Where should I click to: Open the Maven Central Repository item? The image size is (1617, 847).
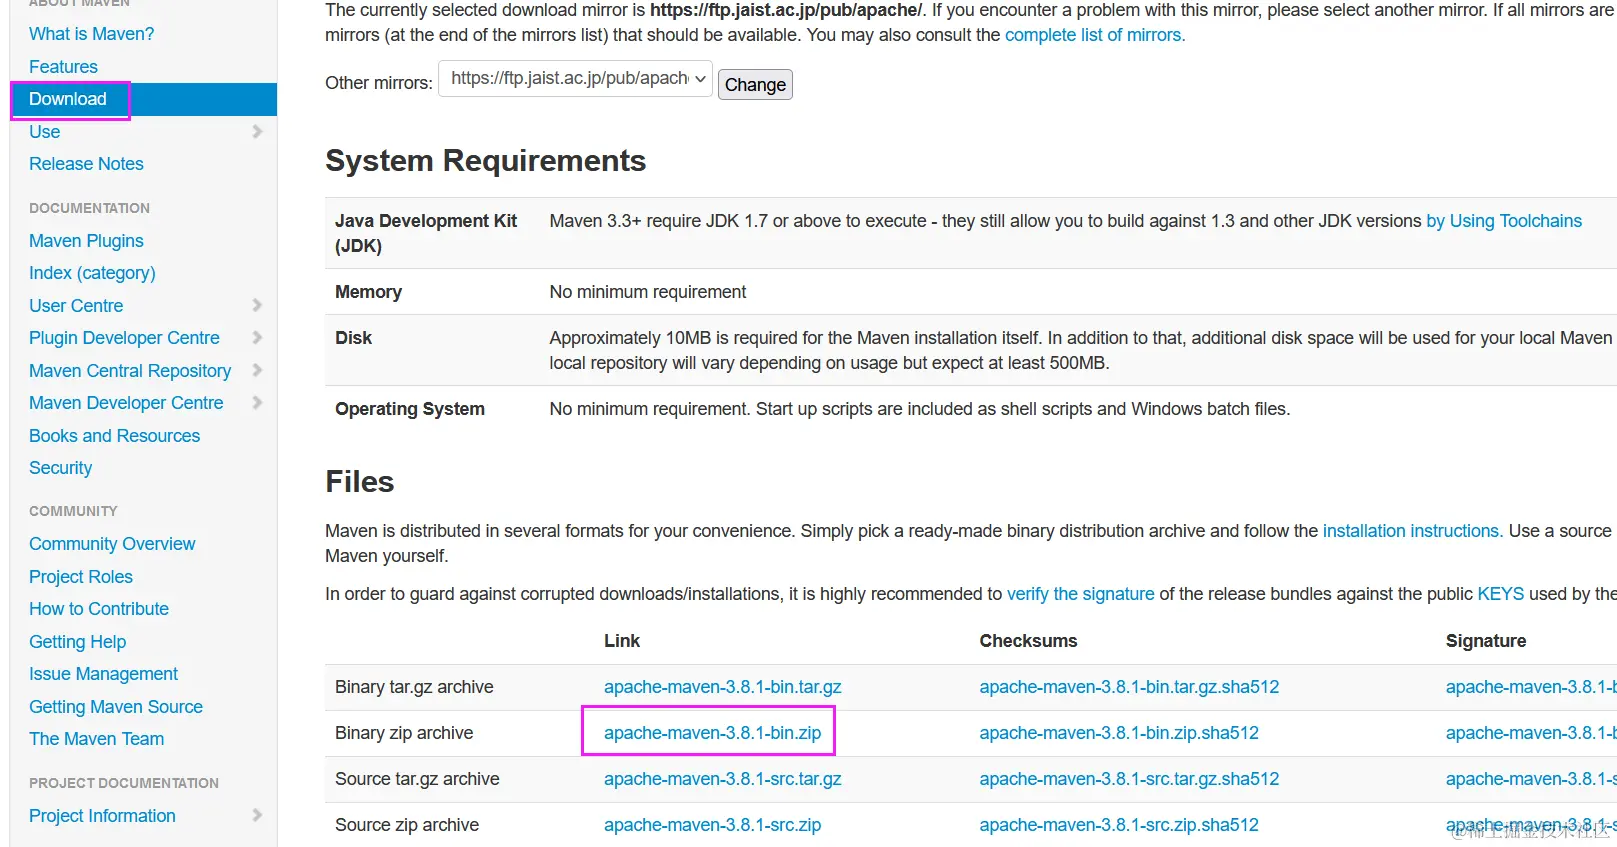point(130,371)
